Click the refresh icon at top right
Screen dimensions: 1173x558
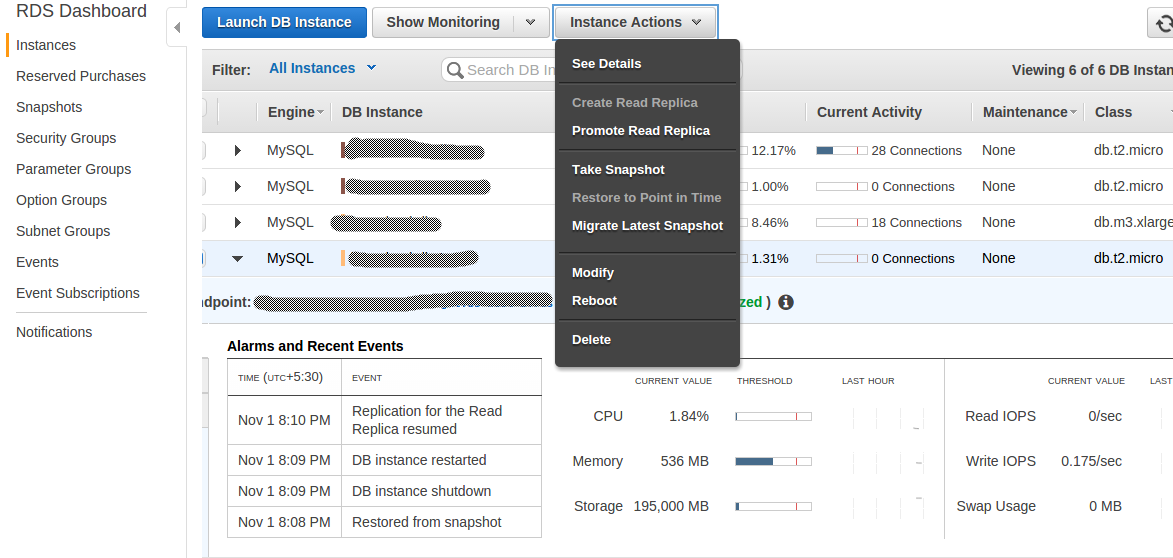coord(1163,23)
